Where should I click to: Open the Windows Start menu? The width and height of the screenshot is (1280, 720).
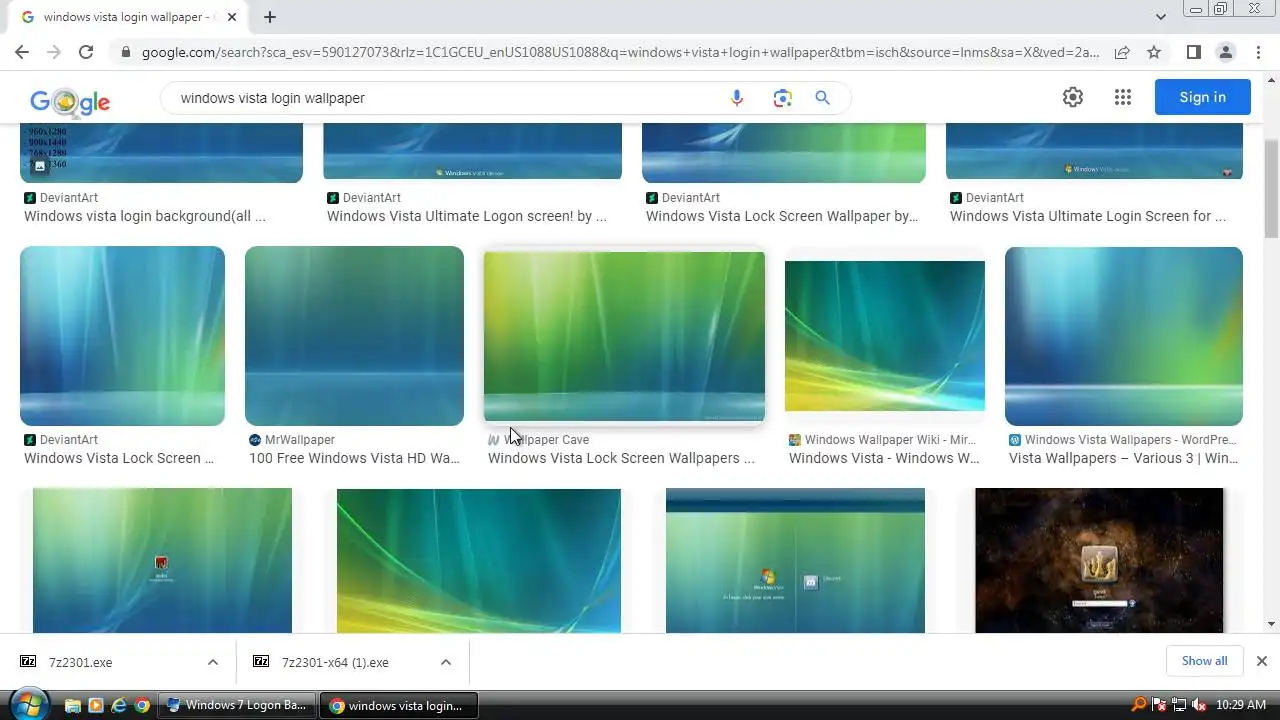pos(28,704)
